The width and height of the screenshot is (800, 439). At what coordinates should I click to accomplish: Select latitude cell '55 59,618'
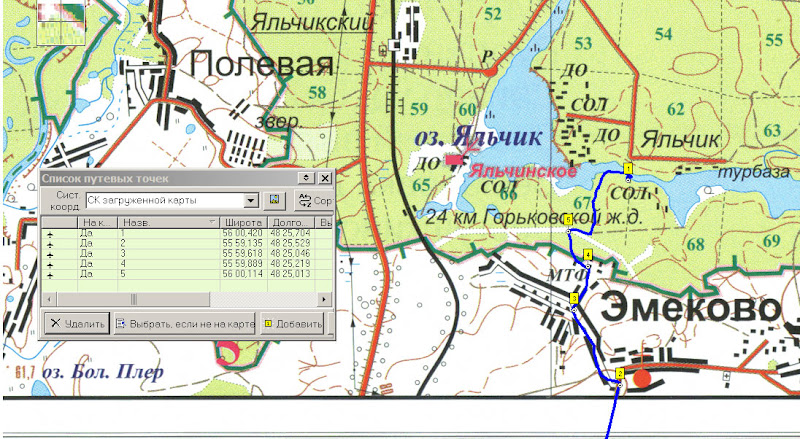click(242, 254)
